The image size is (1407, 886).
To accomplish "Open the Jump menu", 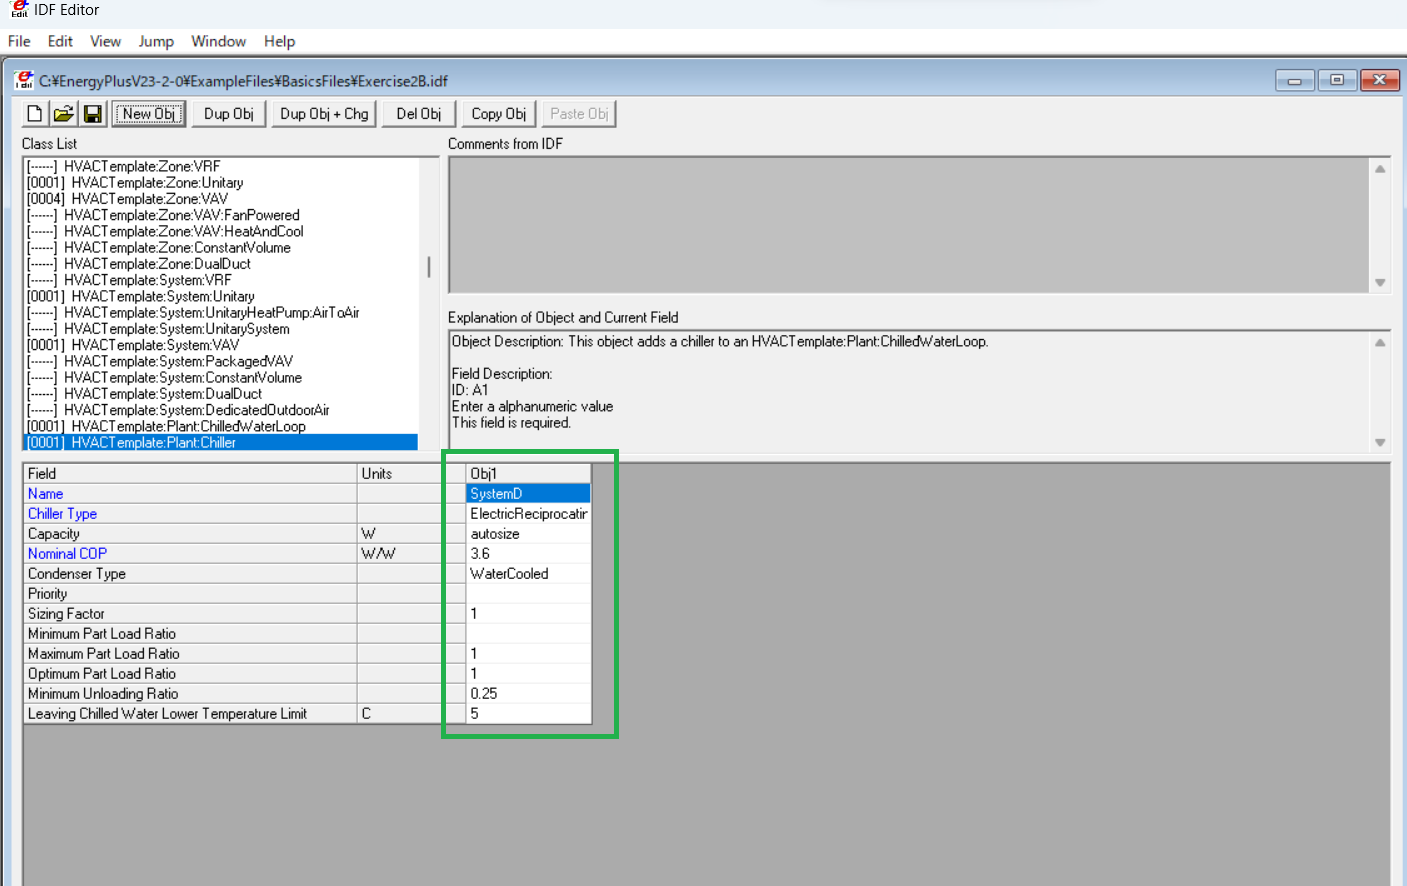I will click(x=156, y=41).
